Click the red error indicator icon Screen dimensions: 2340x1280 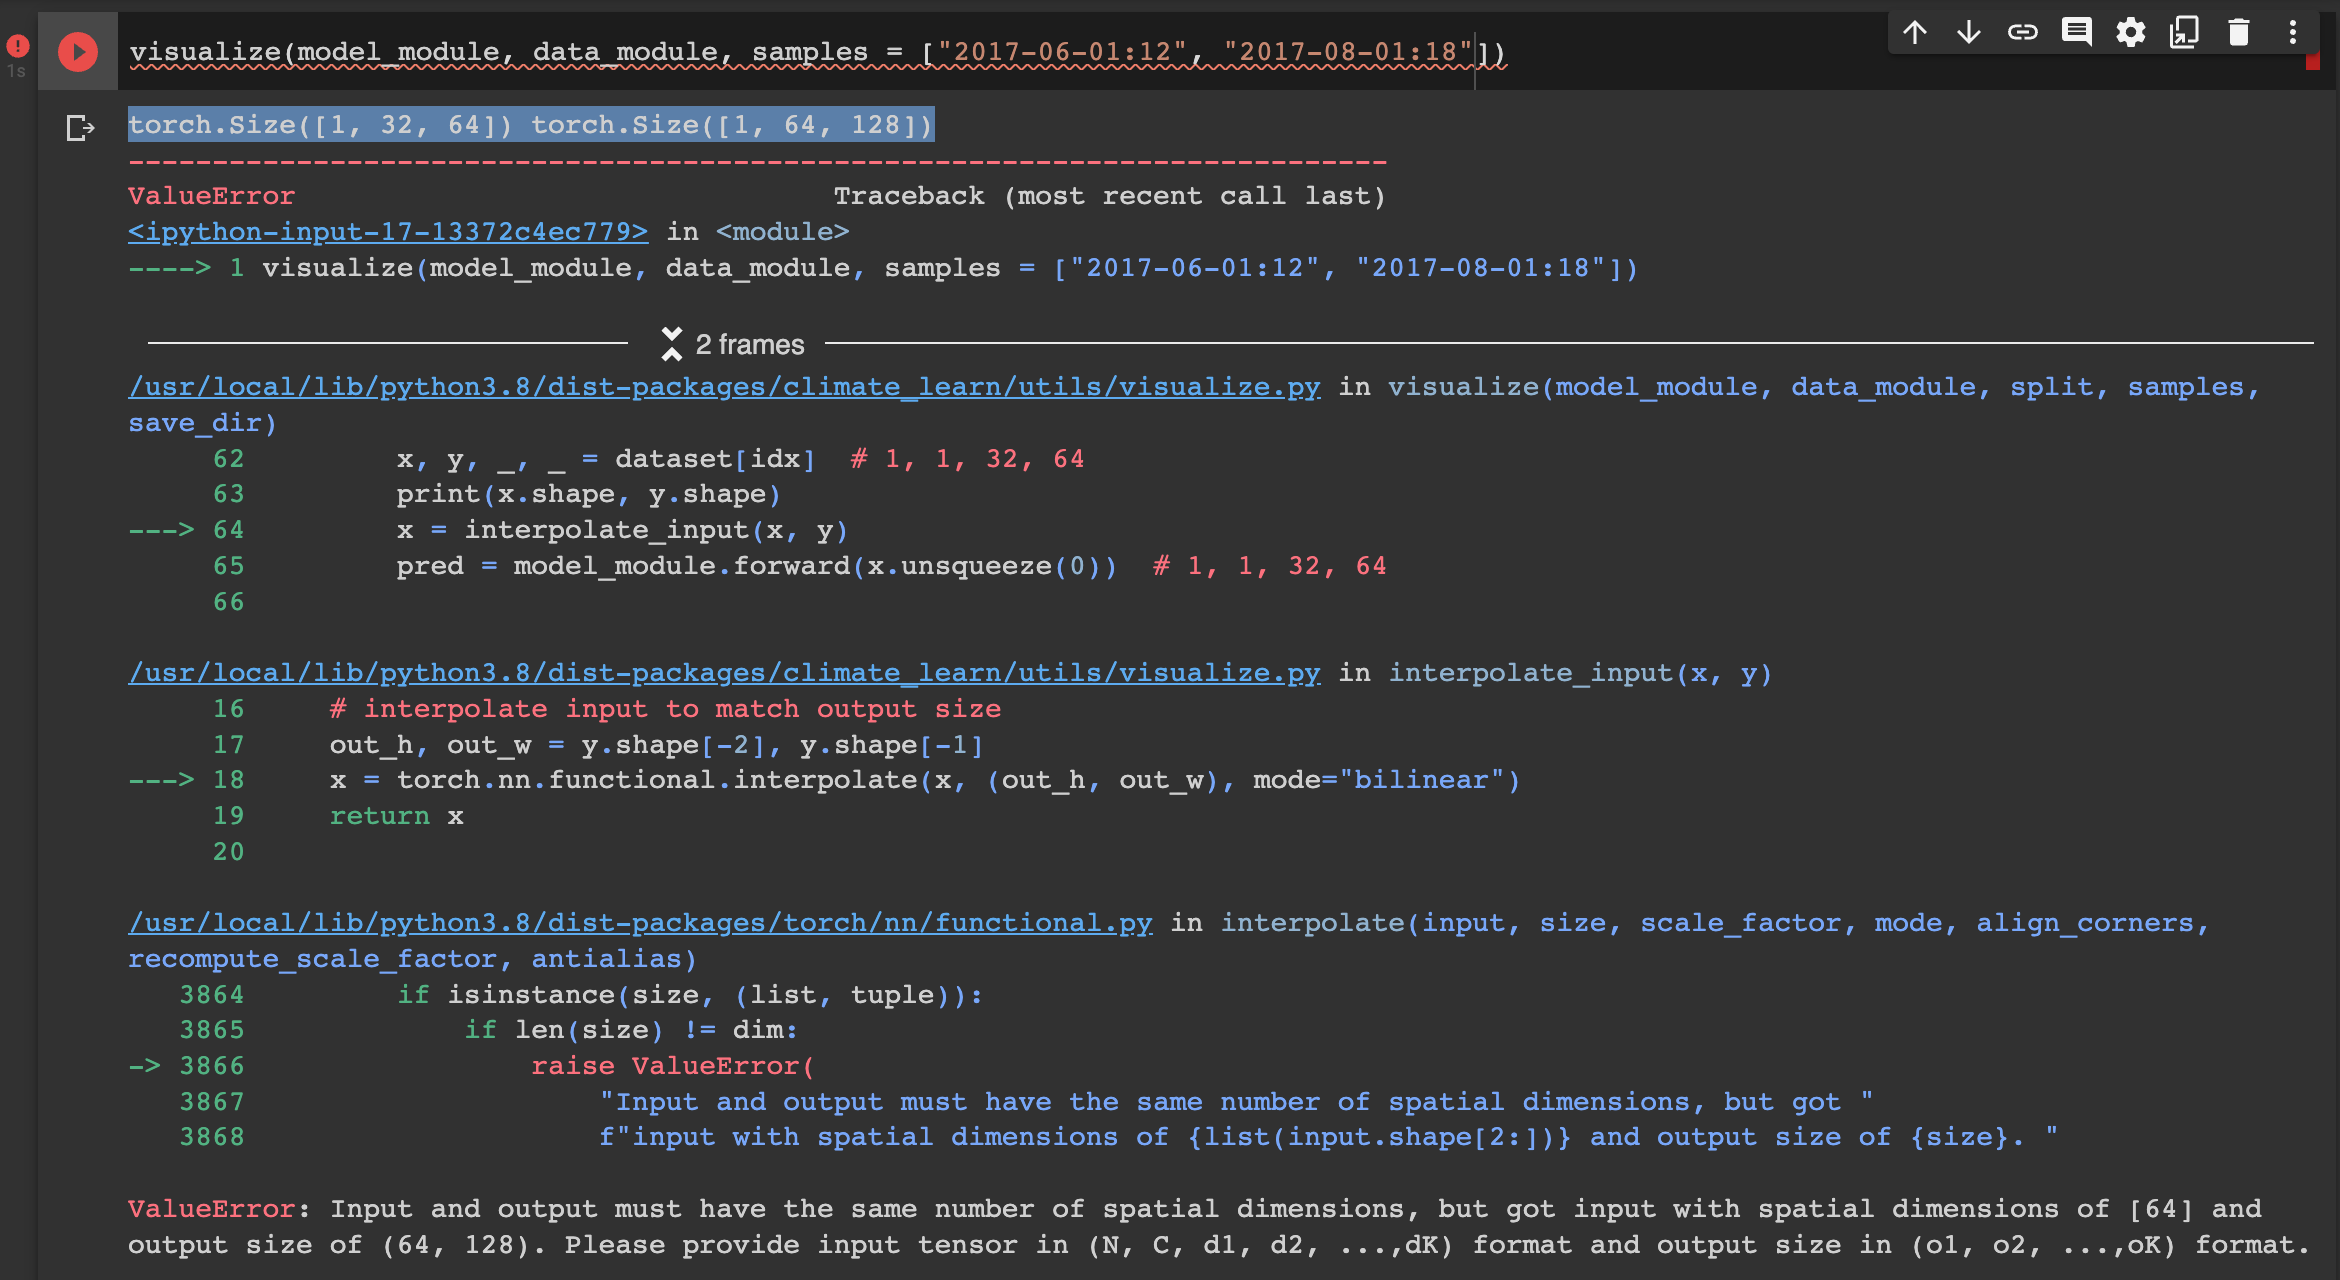pos(17,46)
